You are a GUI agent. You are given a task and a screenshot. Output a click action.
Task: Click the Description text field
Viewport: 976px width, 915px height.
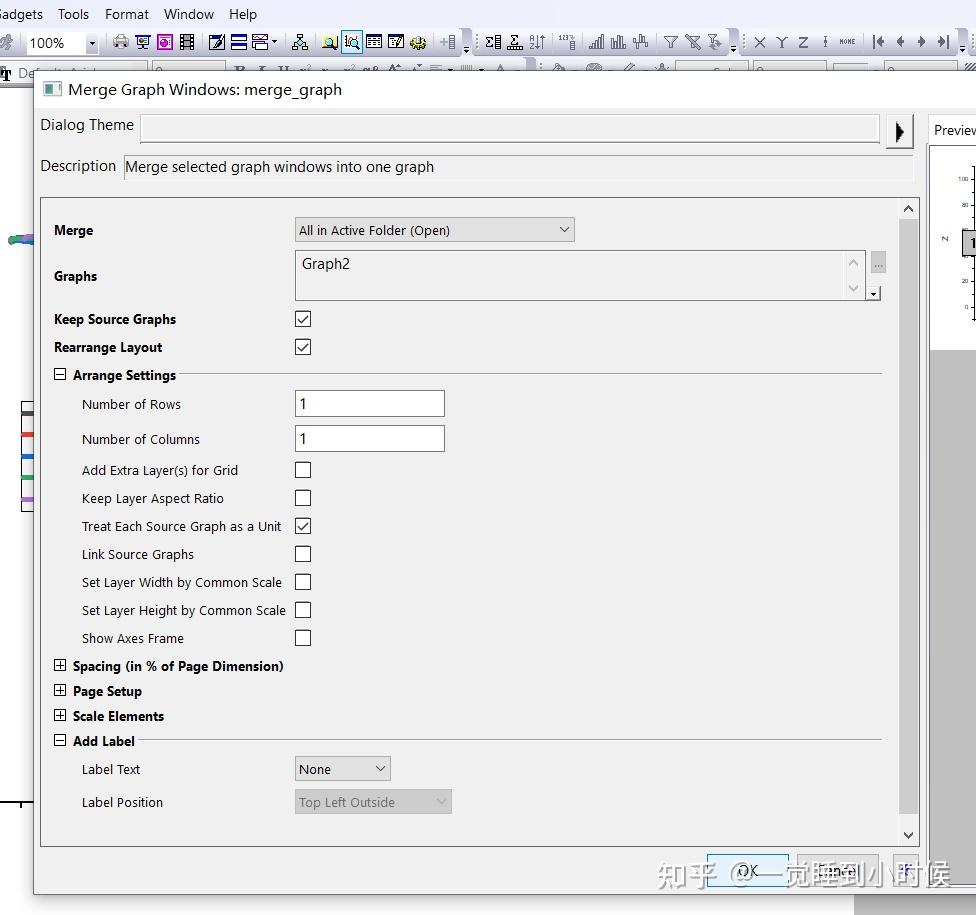[x=518, y=167]
